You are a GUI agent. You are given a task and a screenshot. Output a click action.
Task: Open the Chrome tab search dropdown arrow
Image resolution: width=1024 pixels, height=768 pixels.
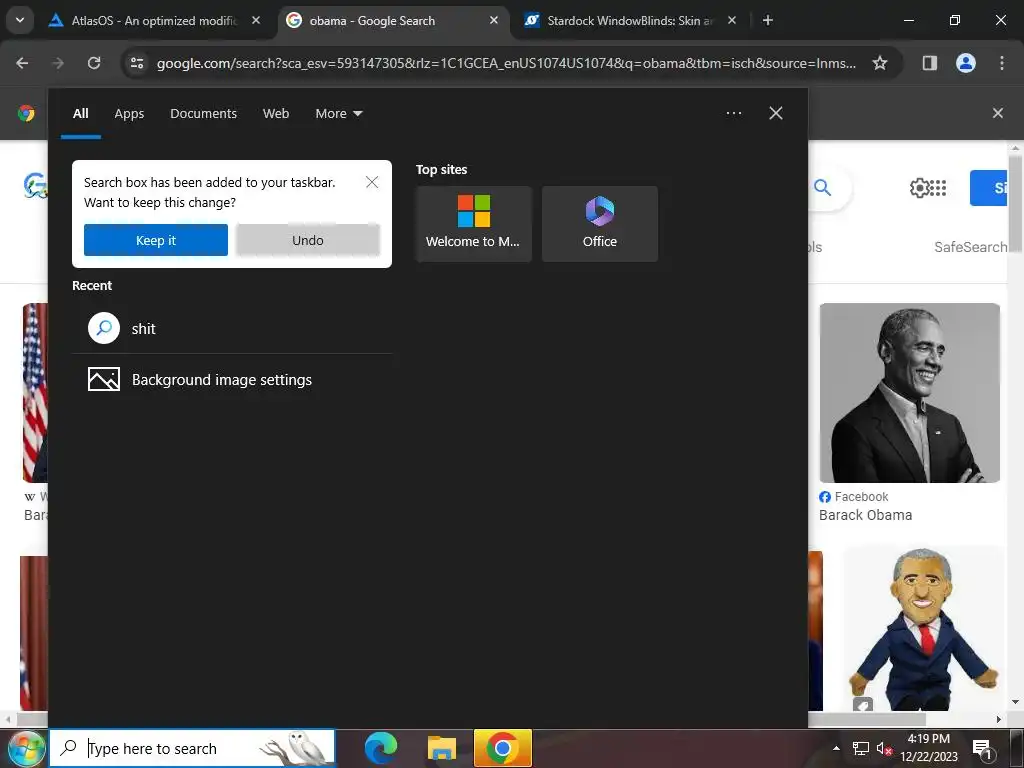[20, 20]
